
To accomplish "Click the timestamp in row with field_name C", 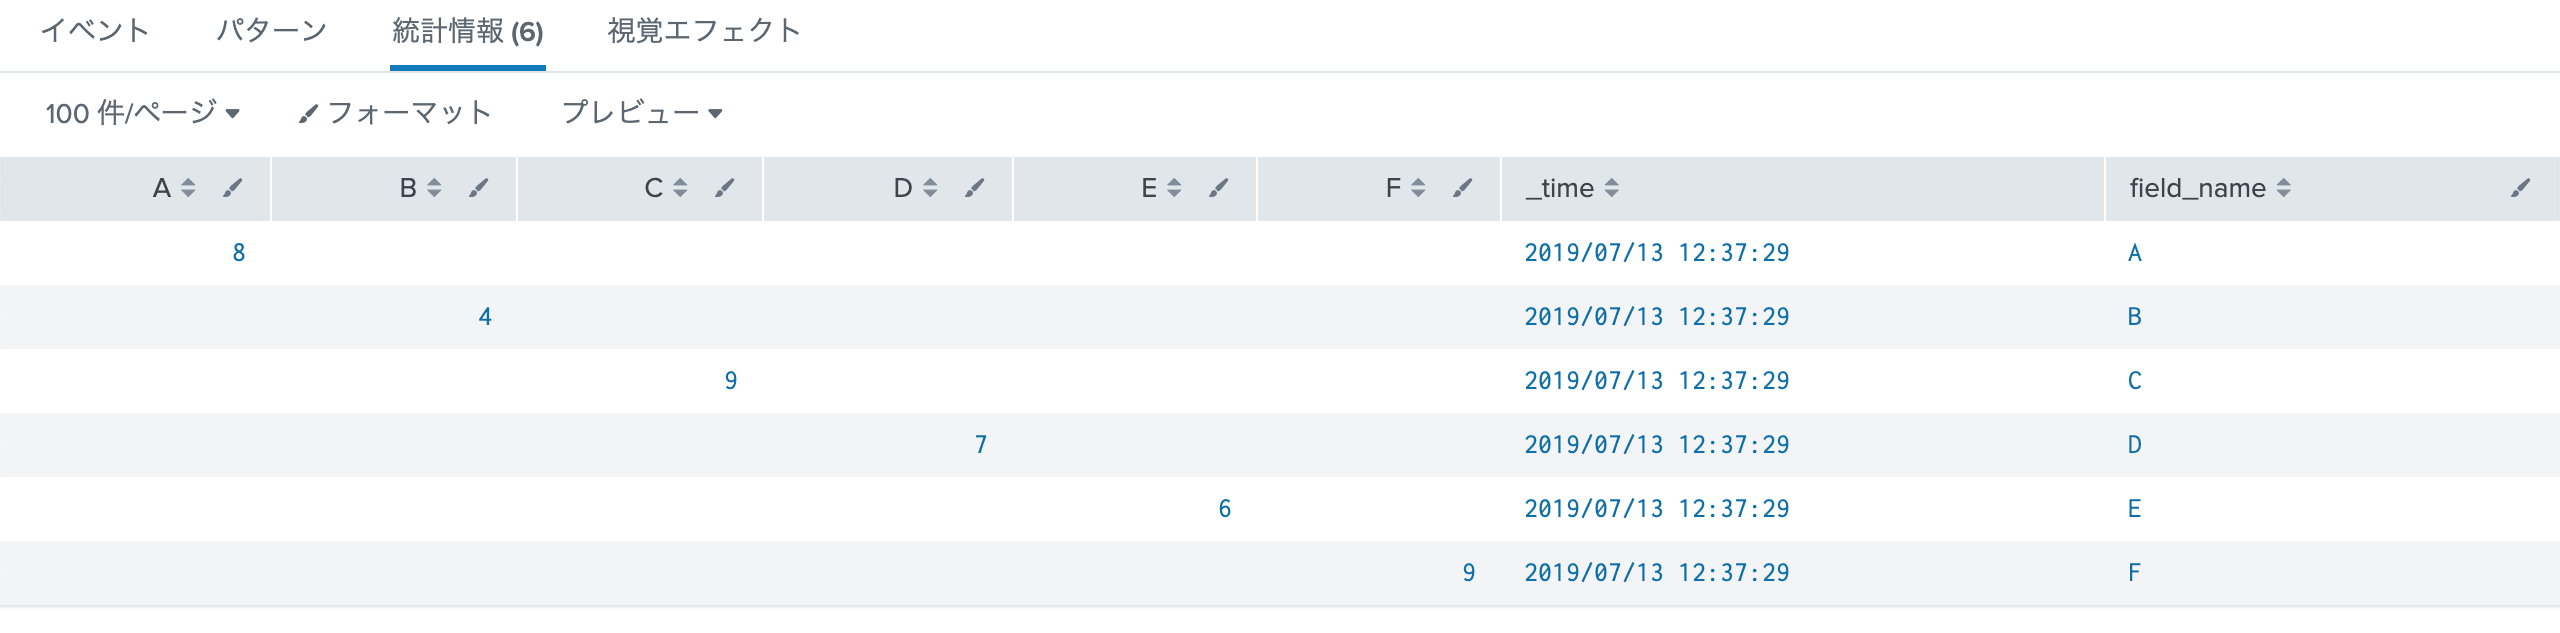I will click(x=1656, y=381).
